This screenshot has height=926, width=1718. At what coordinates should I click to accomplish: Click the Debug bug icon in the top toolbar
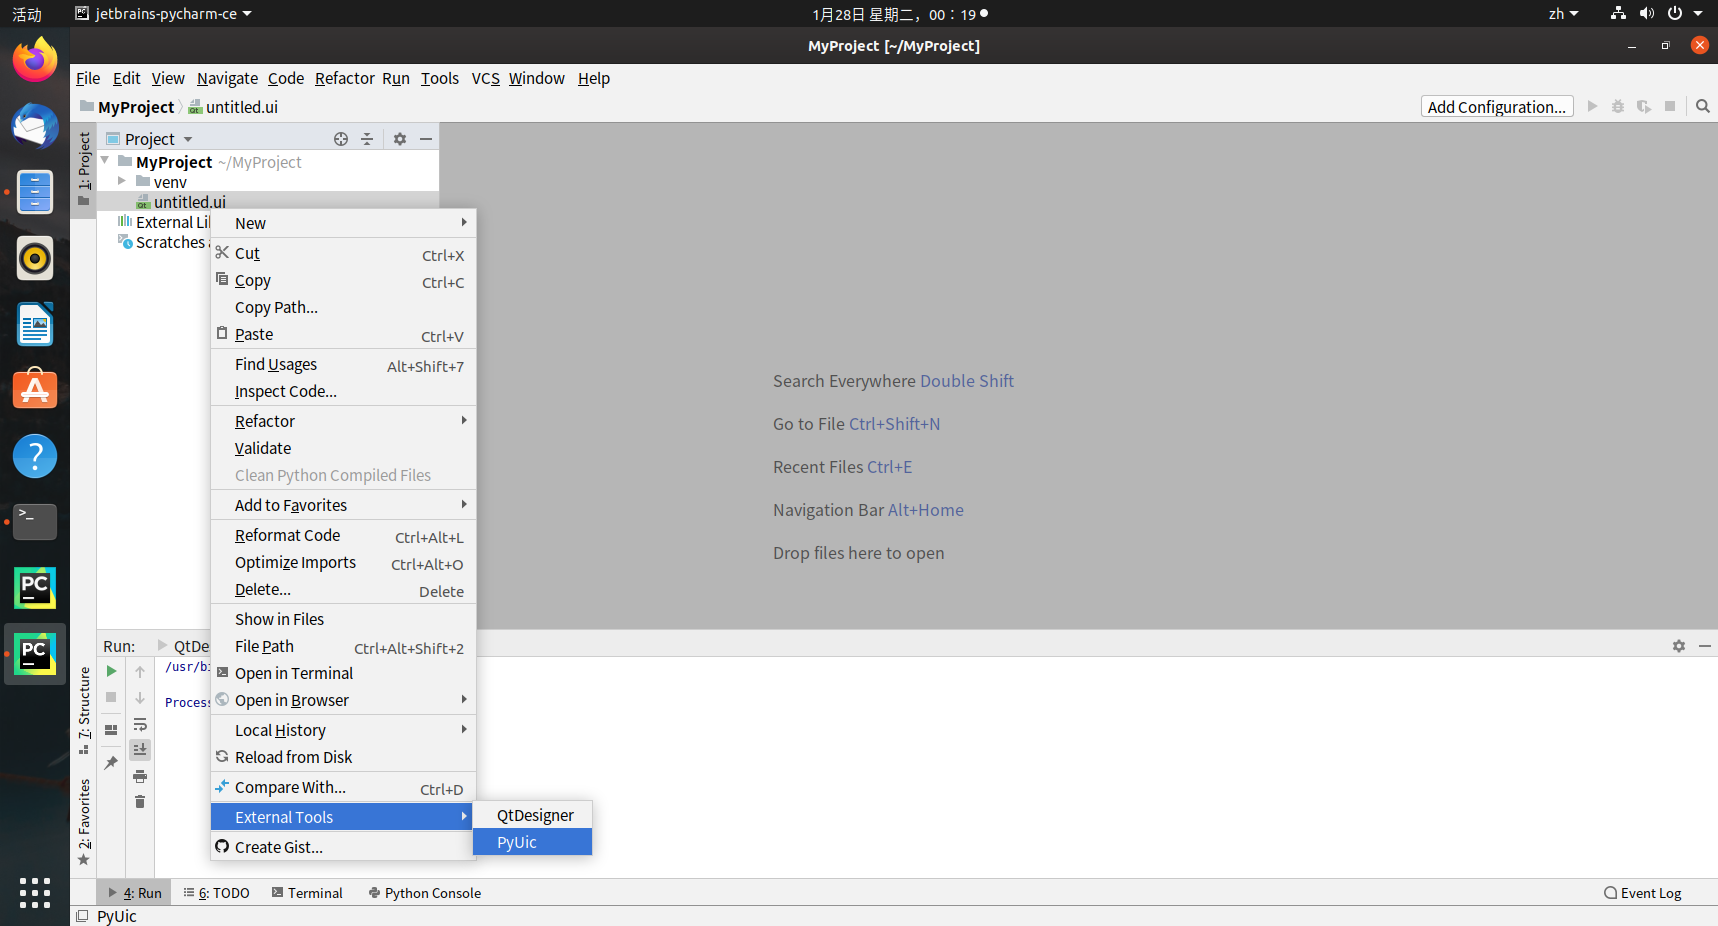[1618, 106]
